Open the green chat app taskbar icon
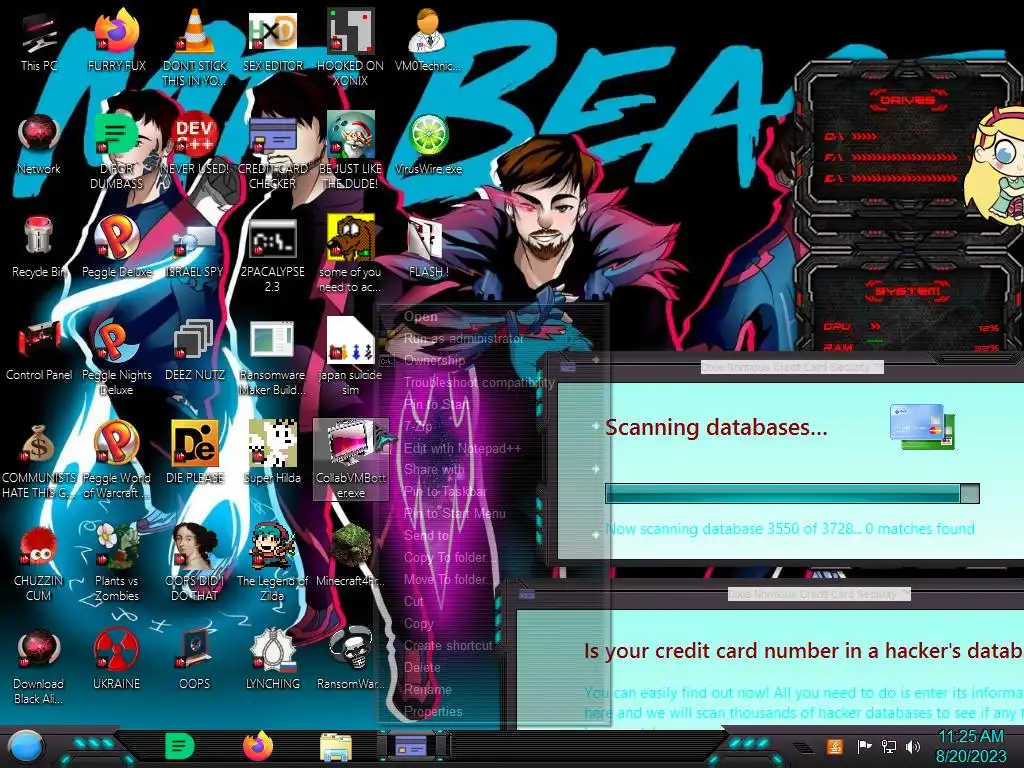 pyautogui.click(x=180, y=746)
